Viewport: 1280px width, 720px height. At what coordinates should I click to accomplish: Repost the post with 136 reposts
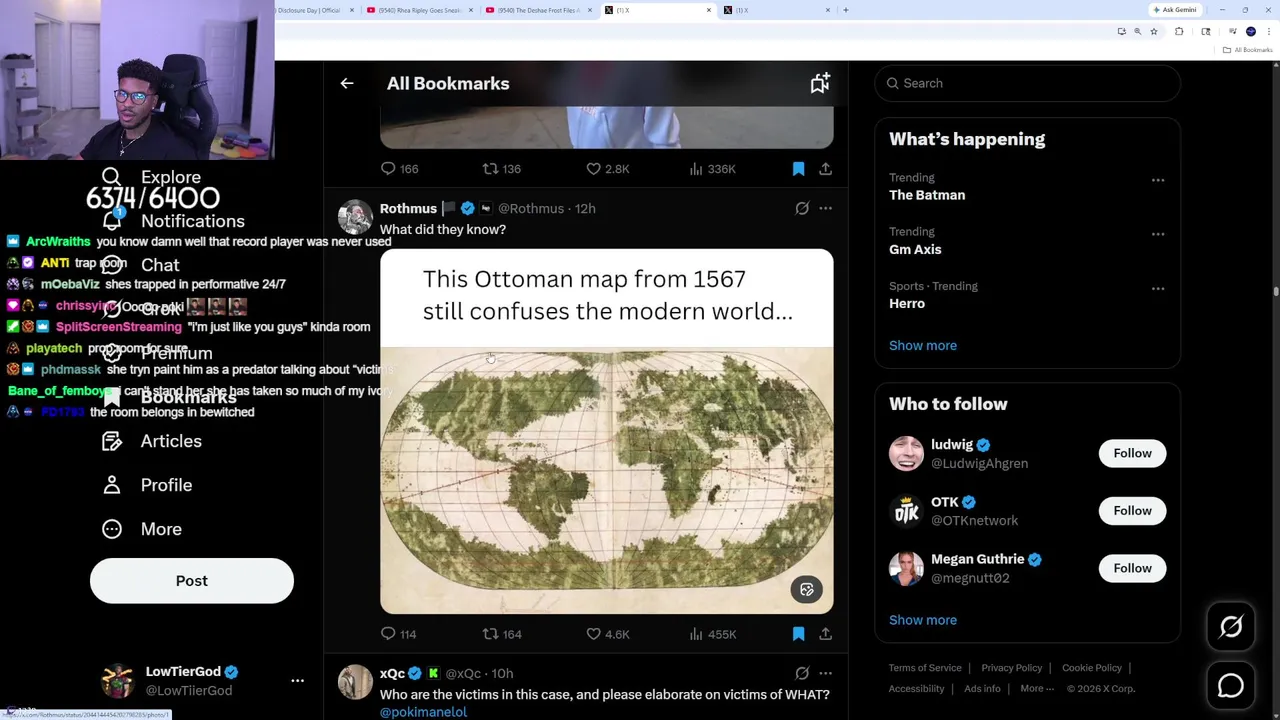[502, 169]
